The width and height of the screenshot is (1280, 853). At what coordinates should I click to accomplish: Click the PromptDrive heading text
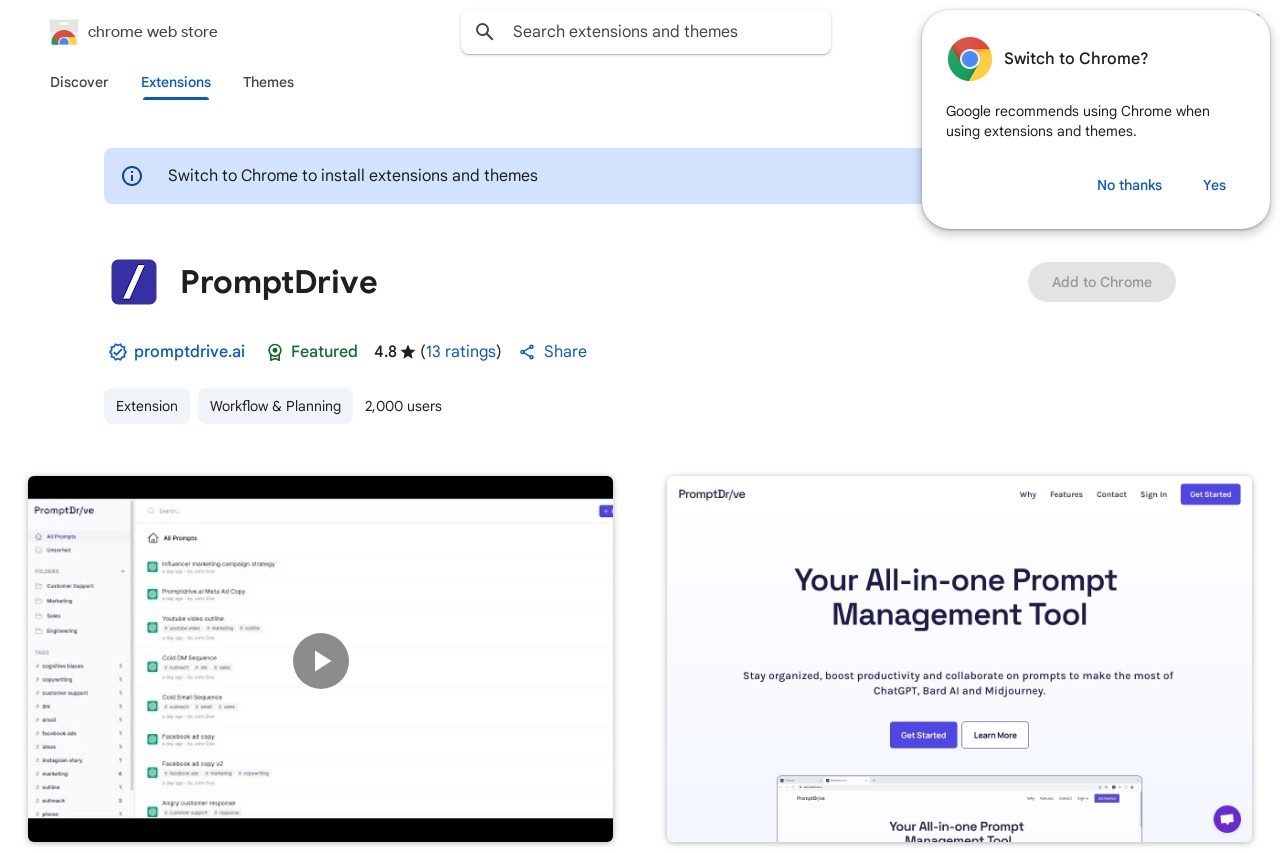tap(279, 283)
